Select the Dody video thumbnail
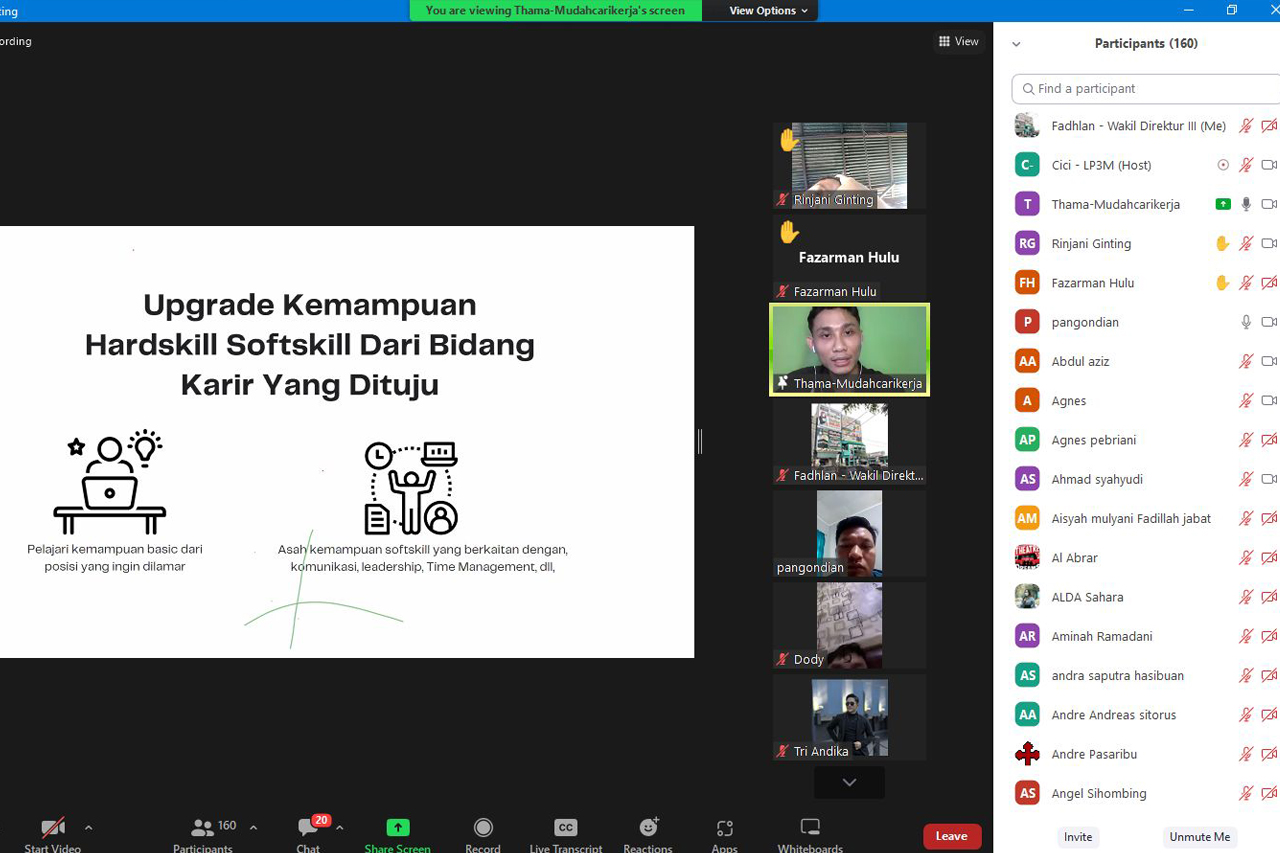The image size is (1280, 853). coord(849,625)
